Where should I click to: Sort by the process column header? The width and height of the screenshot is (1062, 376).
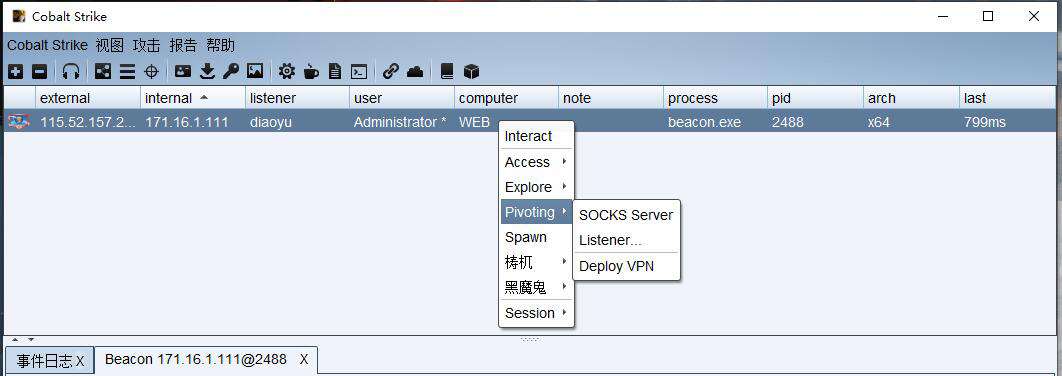click(715, 98)
